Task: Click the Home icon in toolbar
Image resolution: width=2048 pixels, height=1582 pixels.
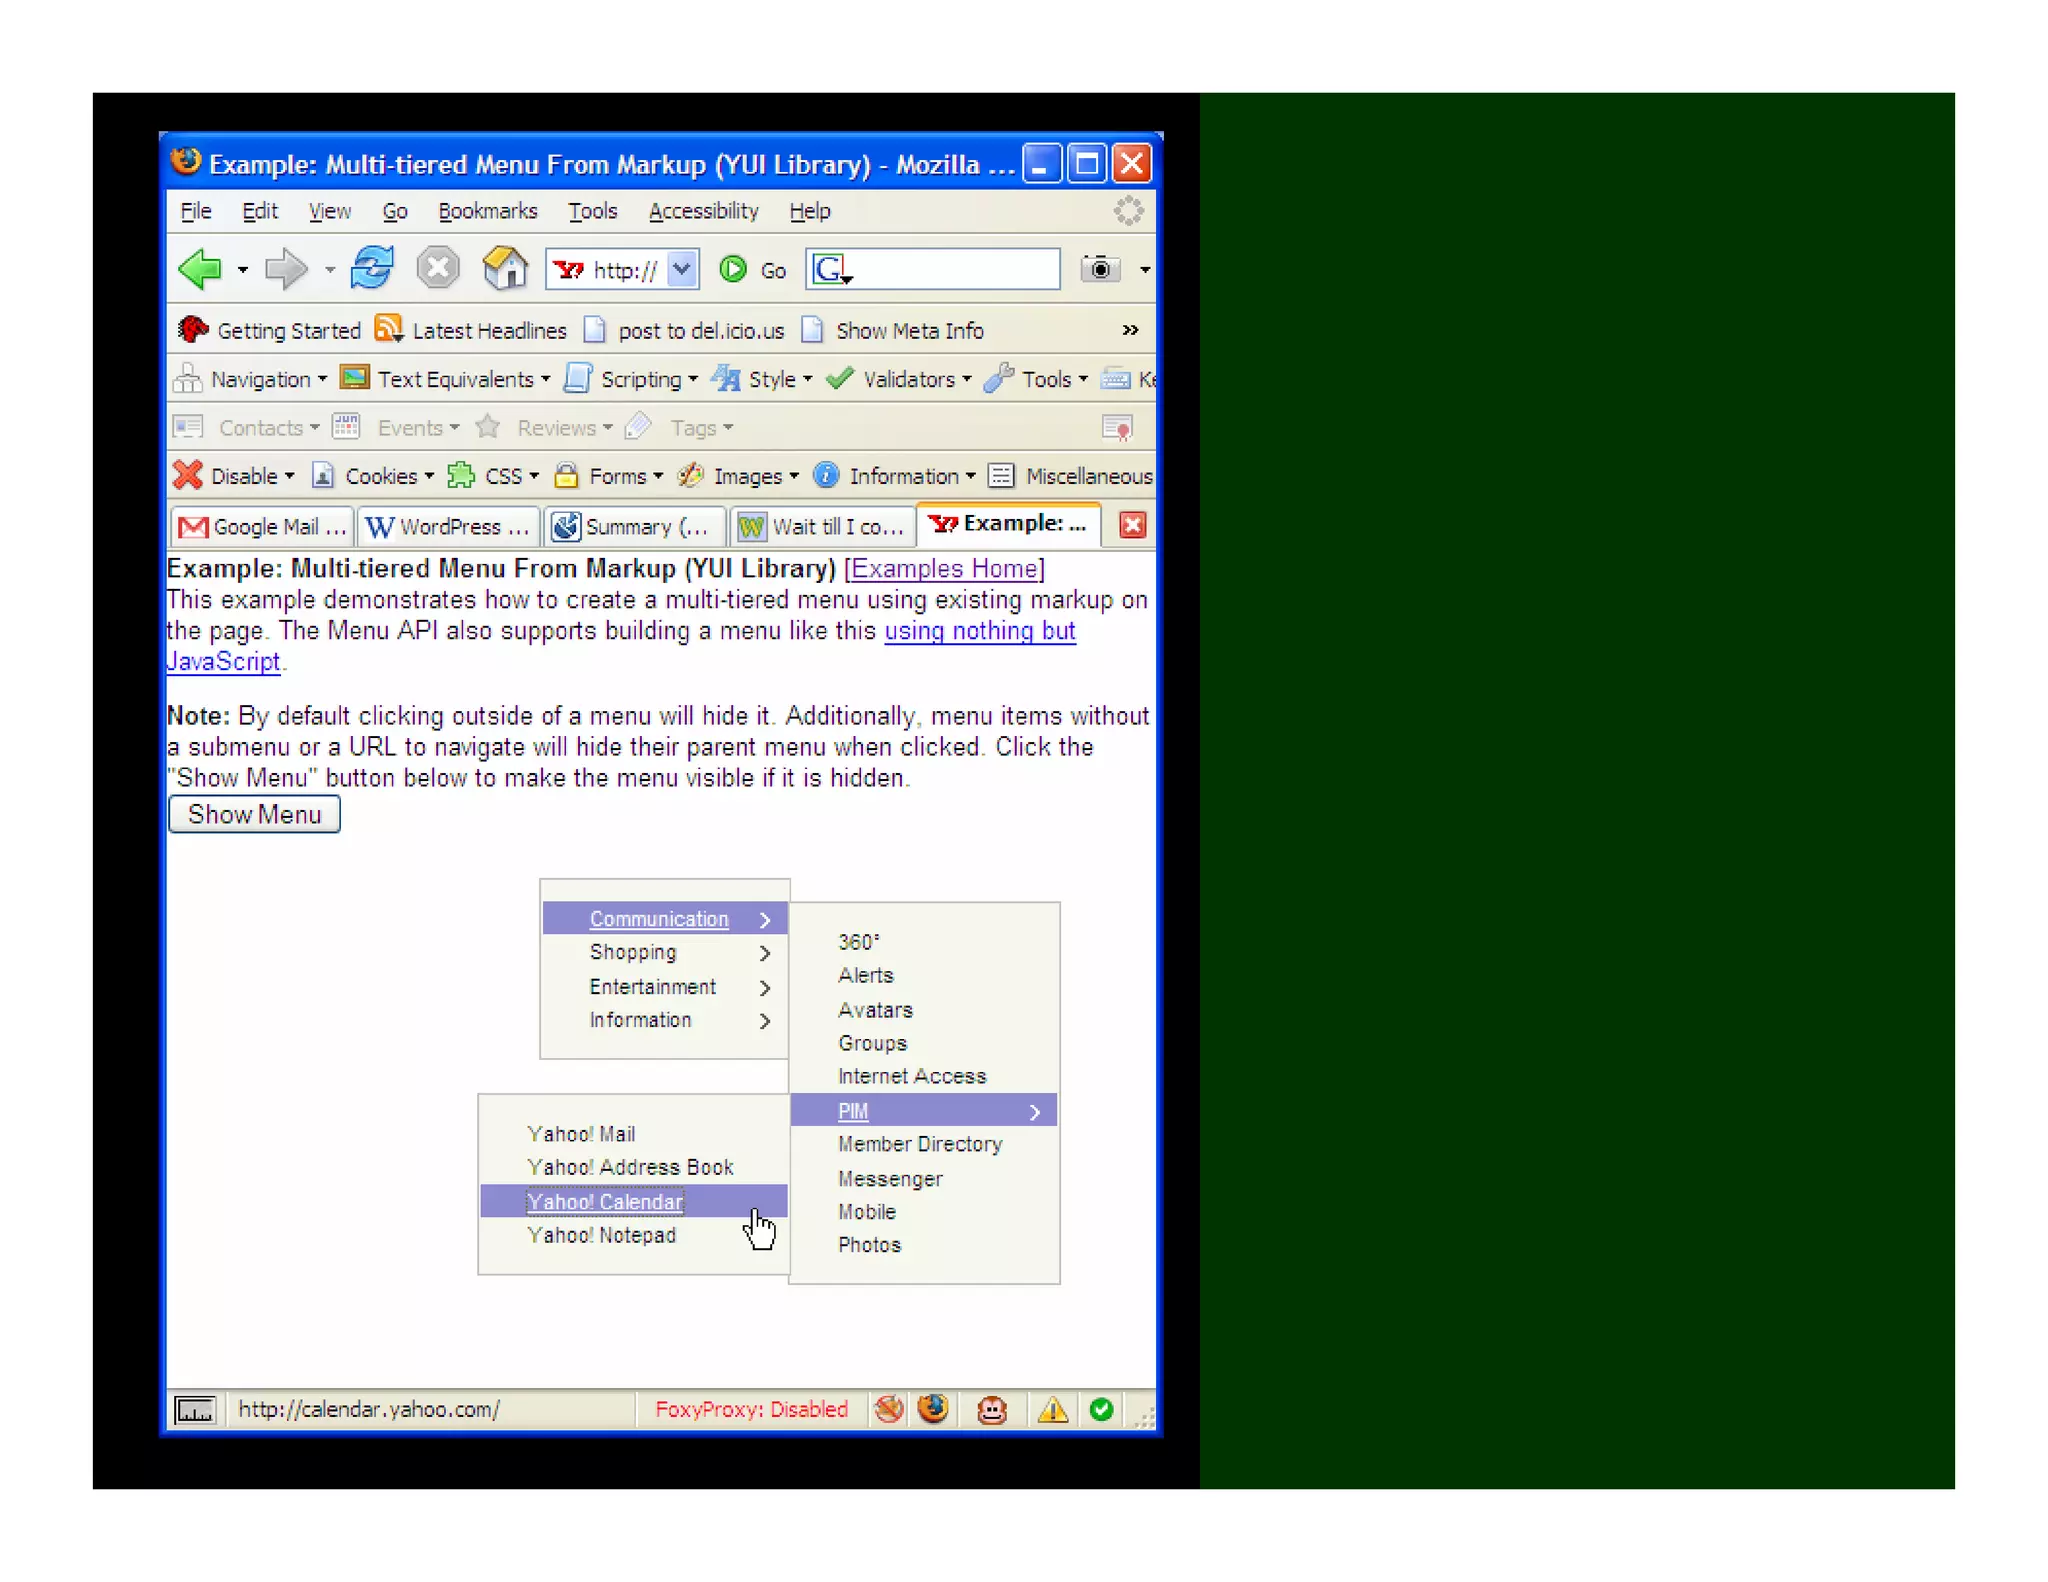Action: pyautogui.click(x=505, y=269)
